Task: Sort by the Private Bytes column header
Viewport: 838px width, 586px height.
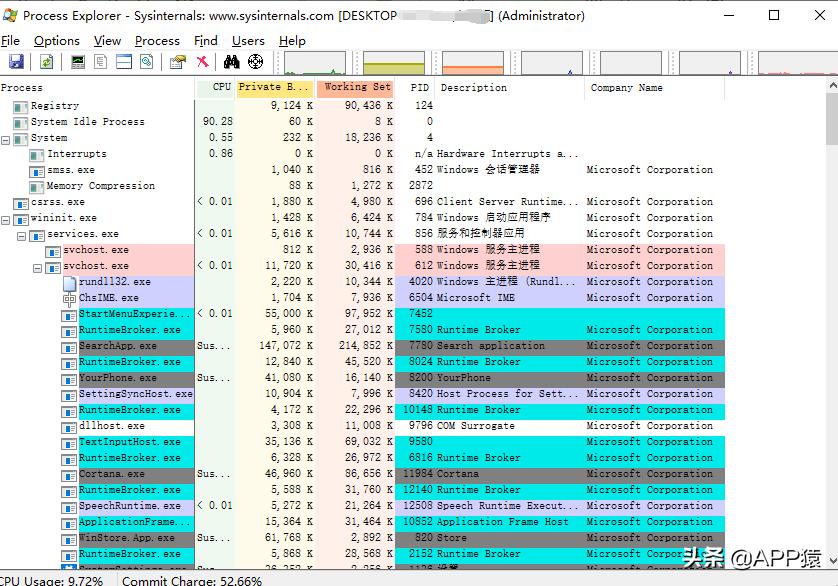Action: (274, 88)
